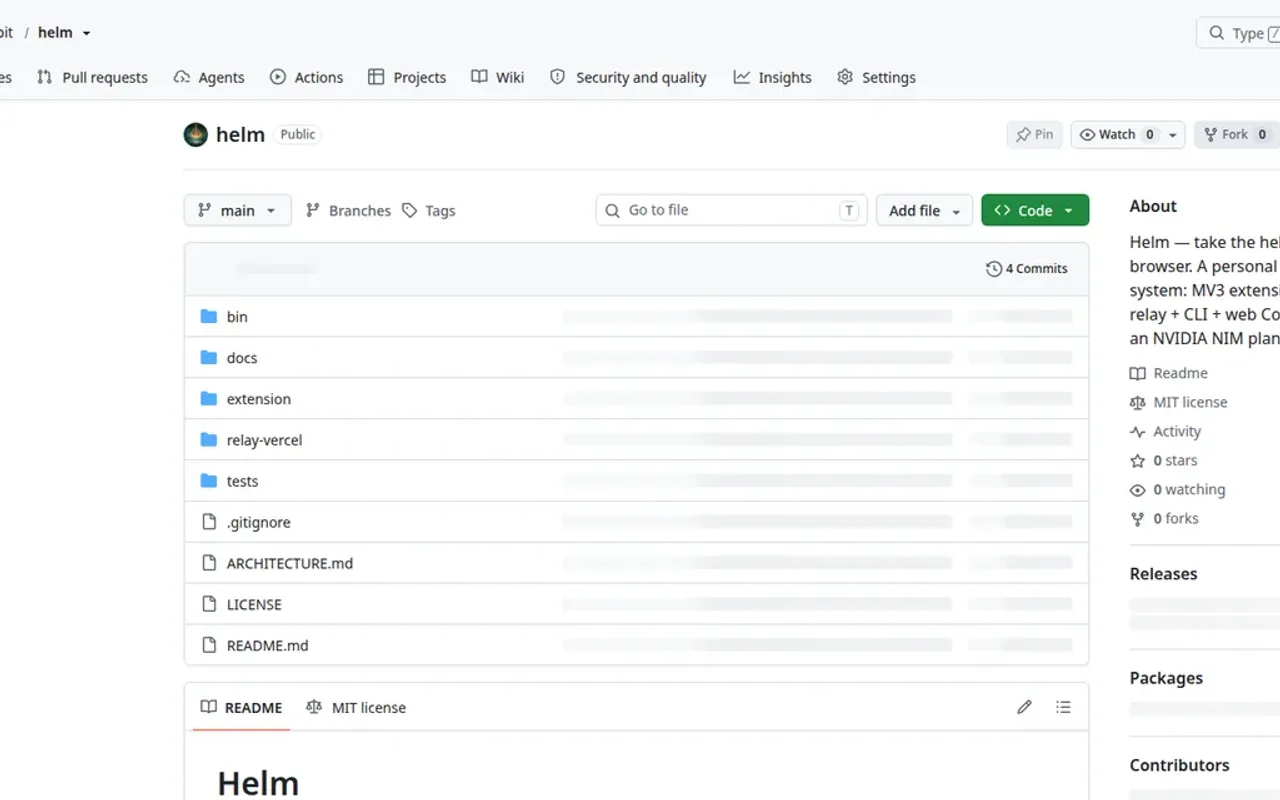Click the book icon beside Readme in About

coord(1137,373)
